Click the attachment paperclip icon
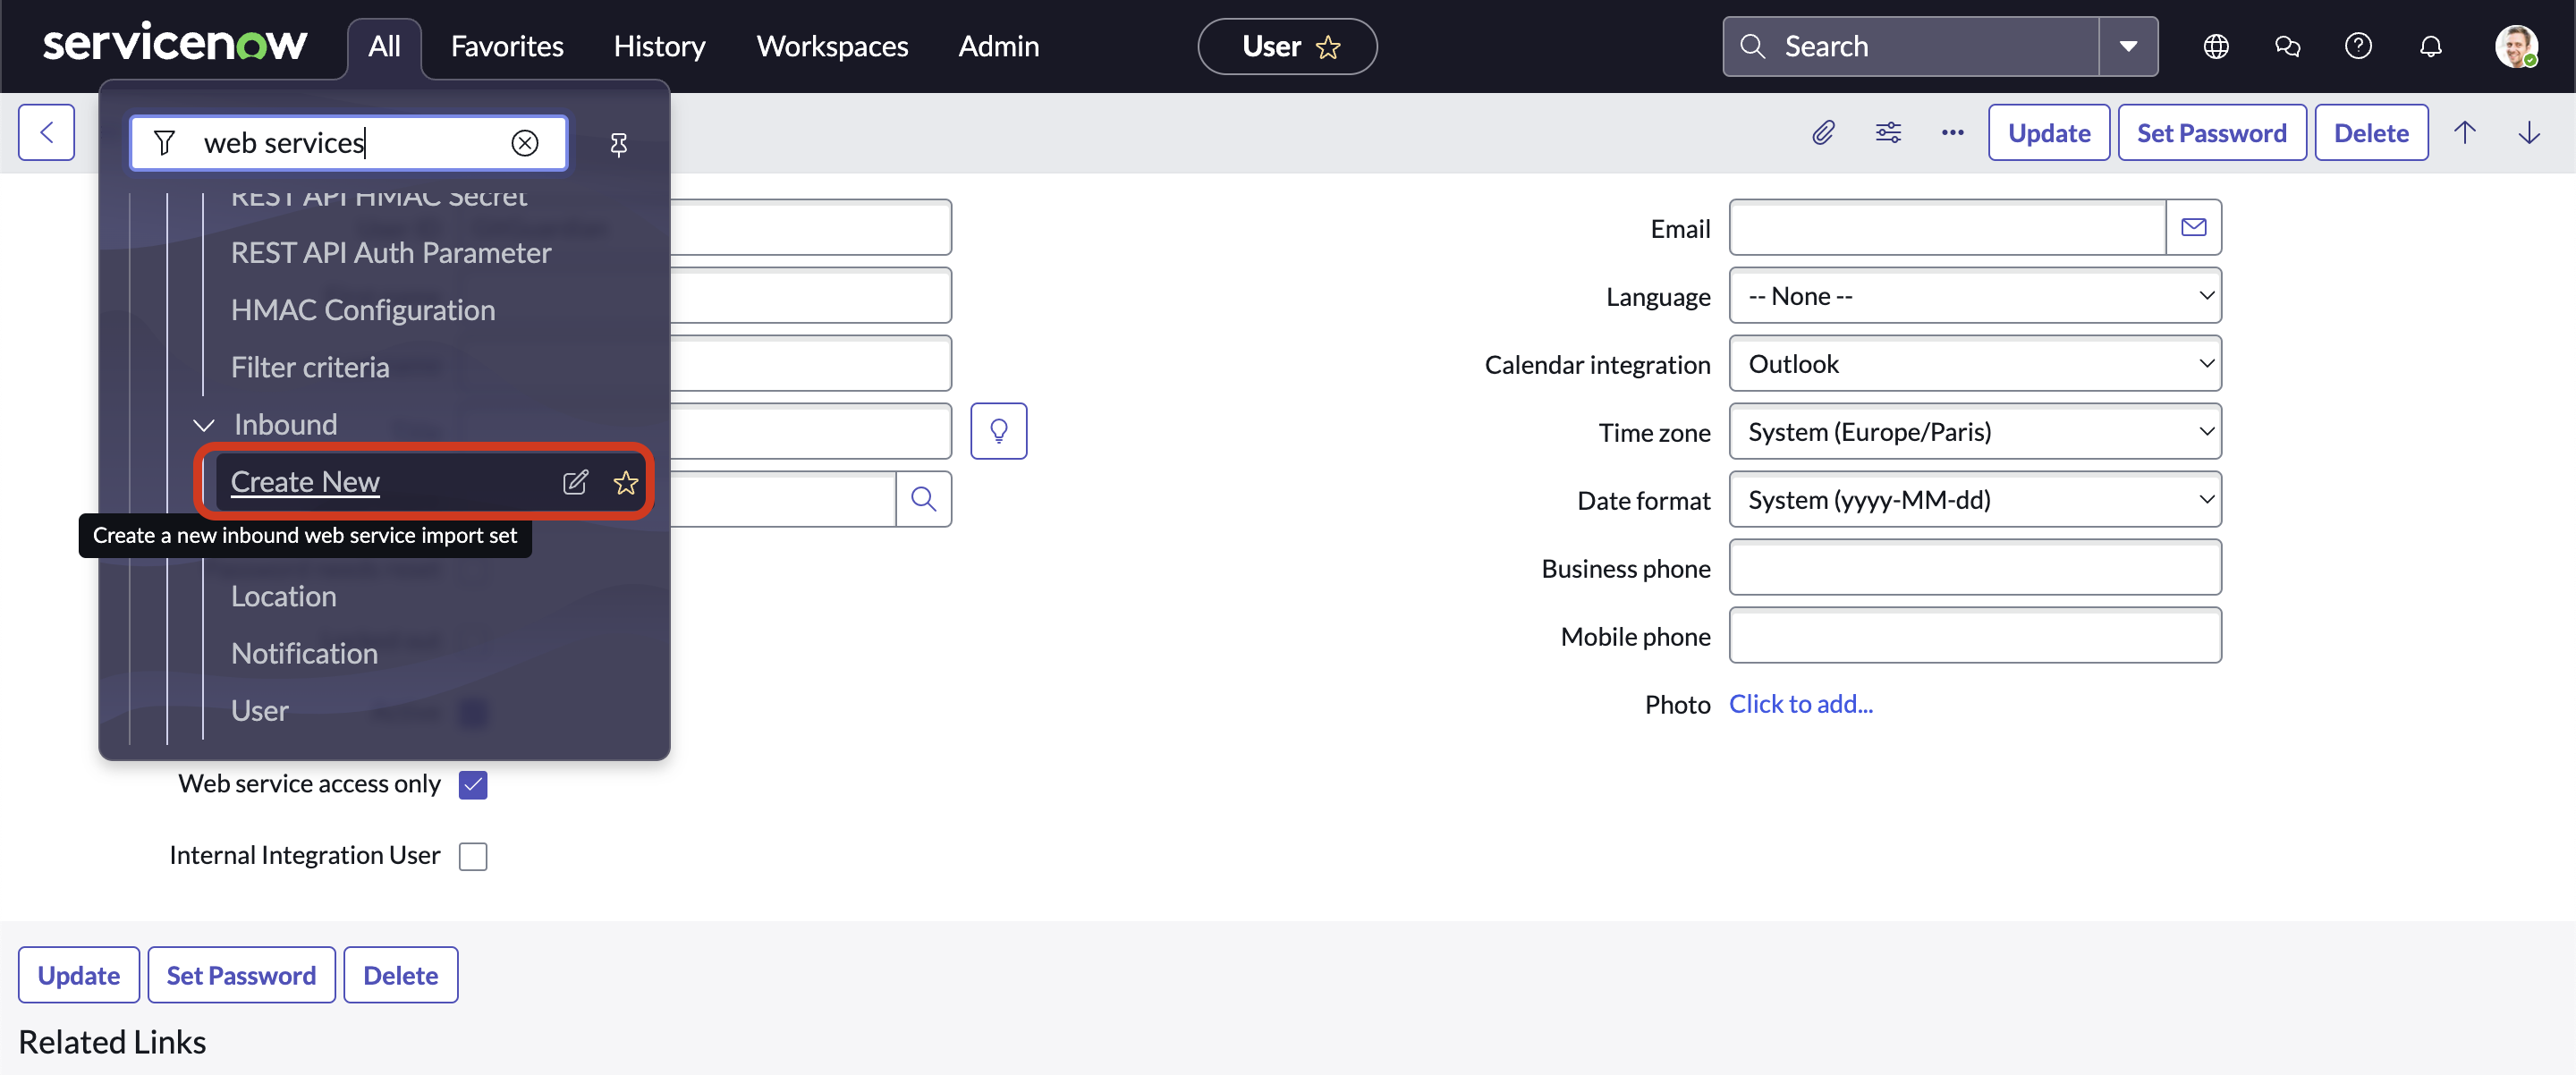Screen dimensions: 2576x1075 [1824, 131]
